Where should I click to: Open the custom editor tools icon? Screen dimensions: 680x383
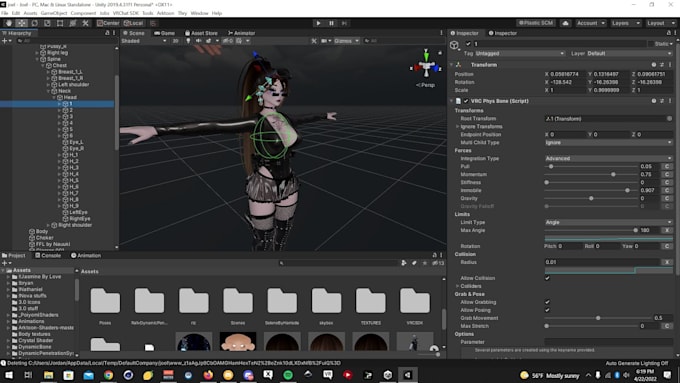[85, 23]
